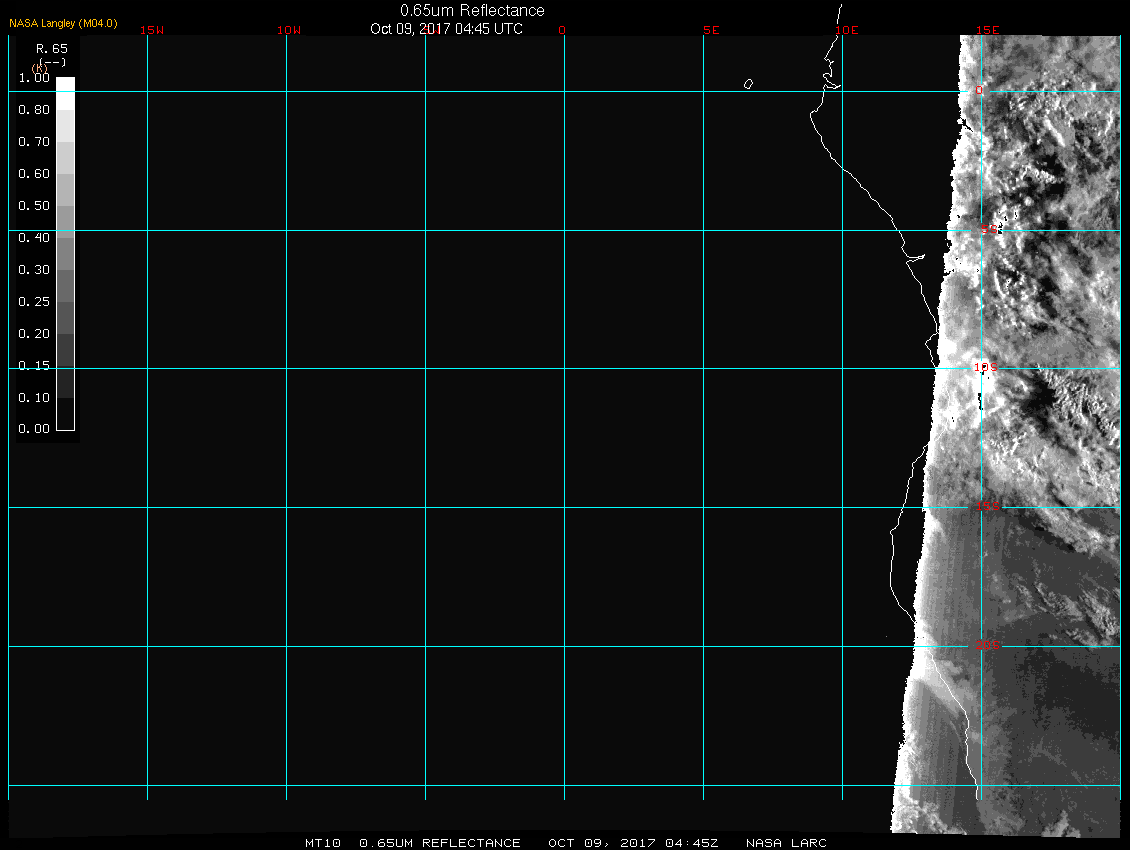
Task: Click the 0.10 colorbar value label
Action: tap(34, 398)
